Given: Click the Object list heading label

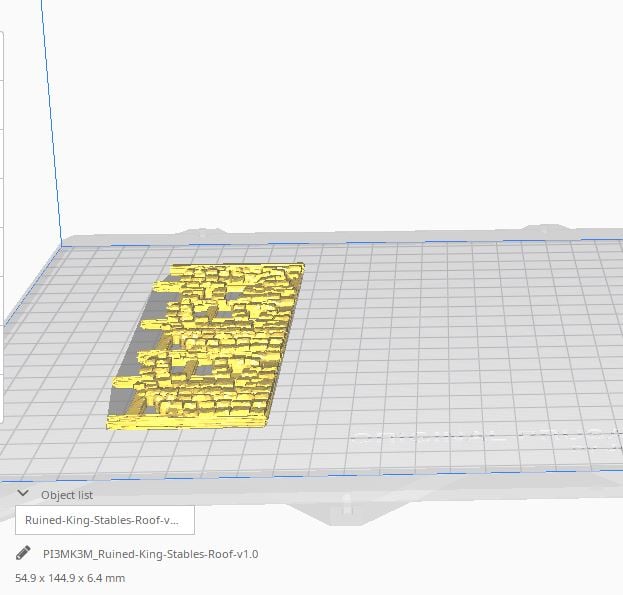Looking at the screenshot, I should coord(67,495).
